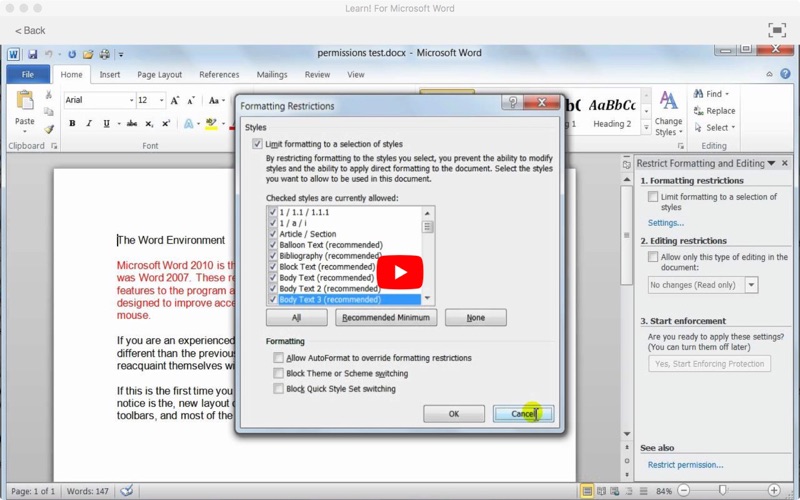Click the Find binoculars icon
Image resolution: width=800 pixels, height=500 pixels.
point(698,94)
